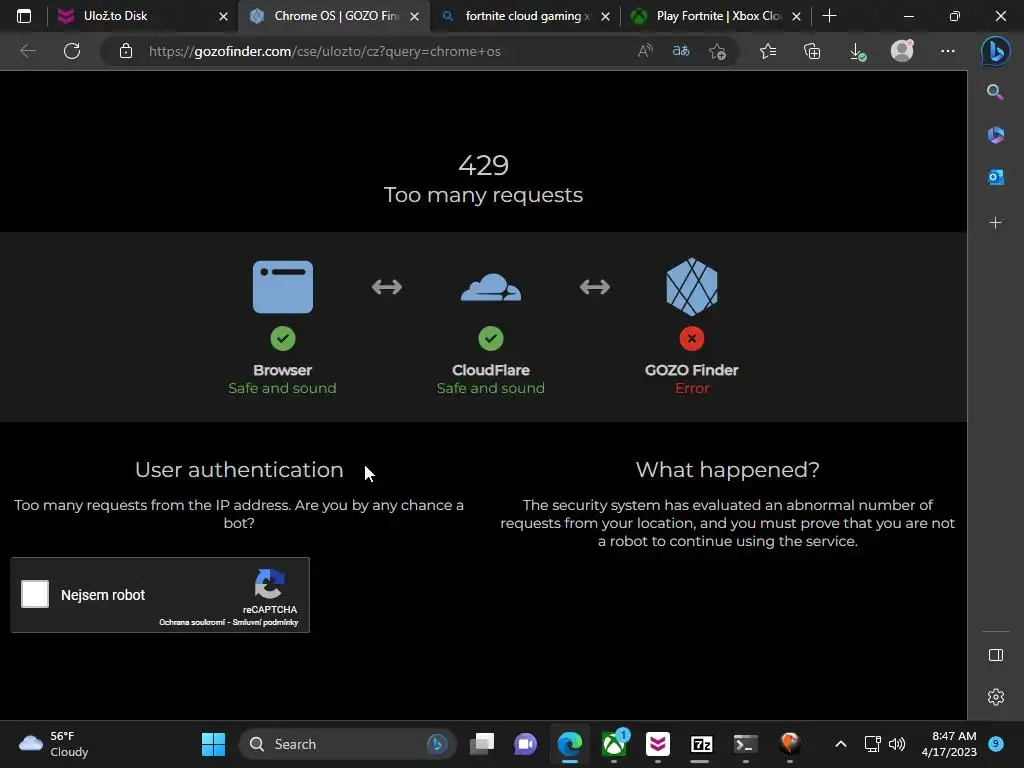Viewport: 1024px width, 768px height.
Task: Show the Downloads panel
Action: click(x=857, y=51)
